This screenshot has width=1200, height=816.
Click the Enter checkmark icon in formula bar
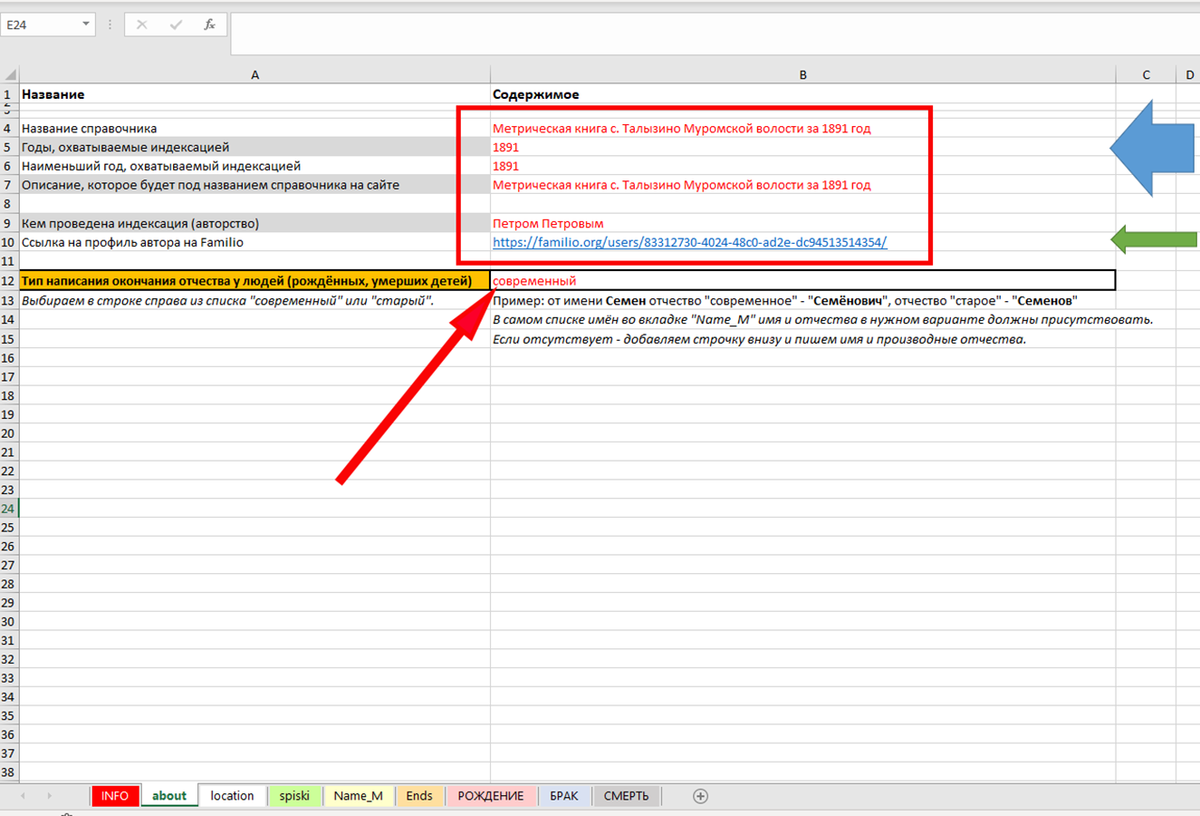coord(176,25)
